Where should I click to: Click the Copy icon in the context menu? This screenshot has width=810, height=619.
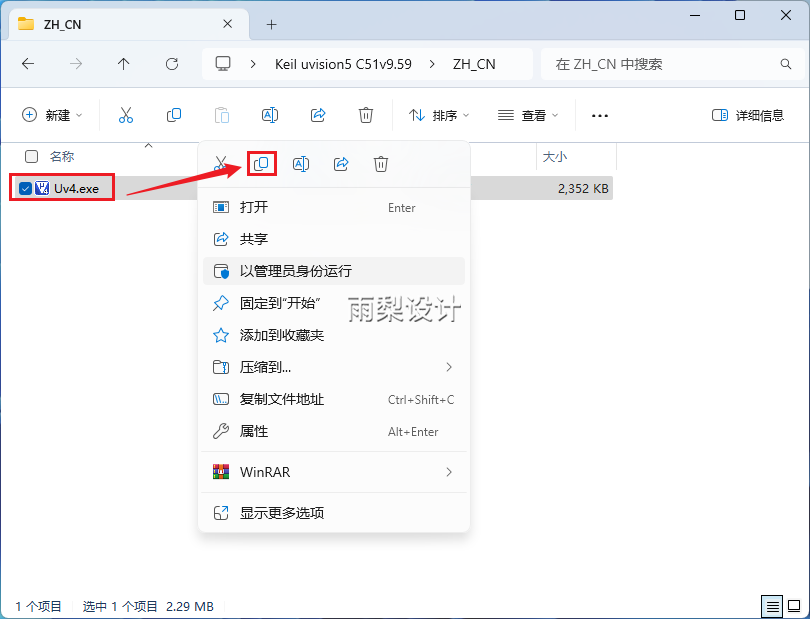(x=260, y=163)
